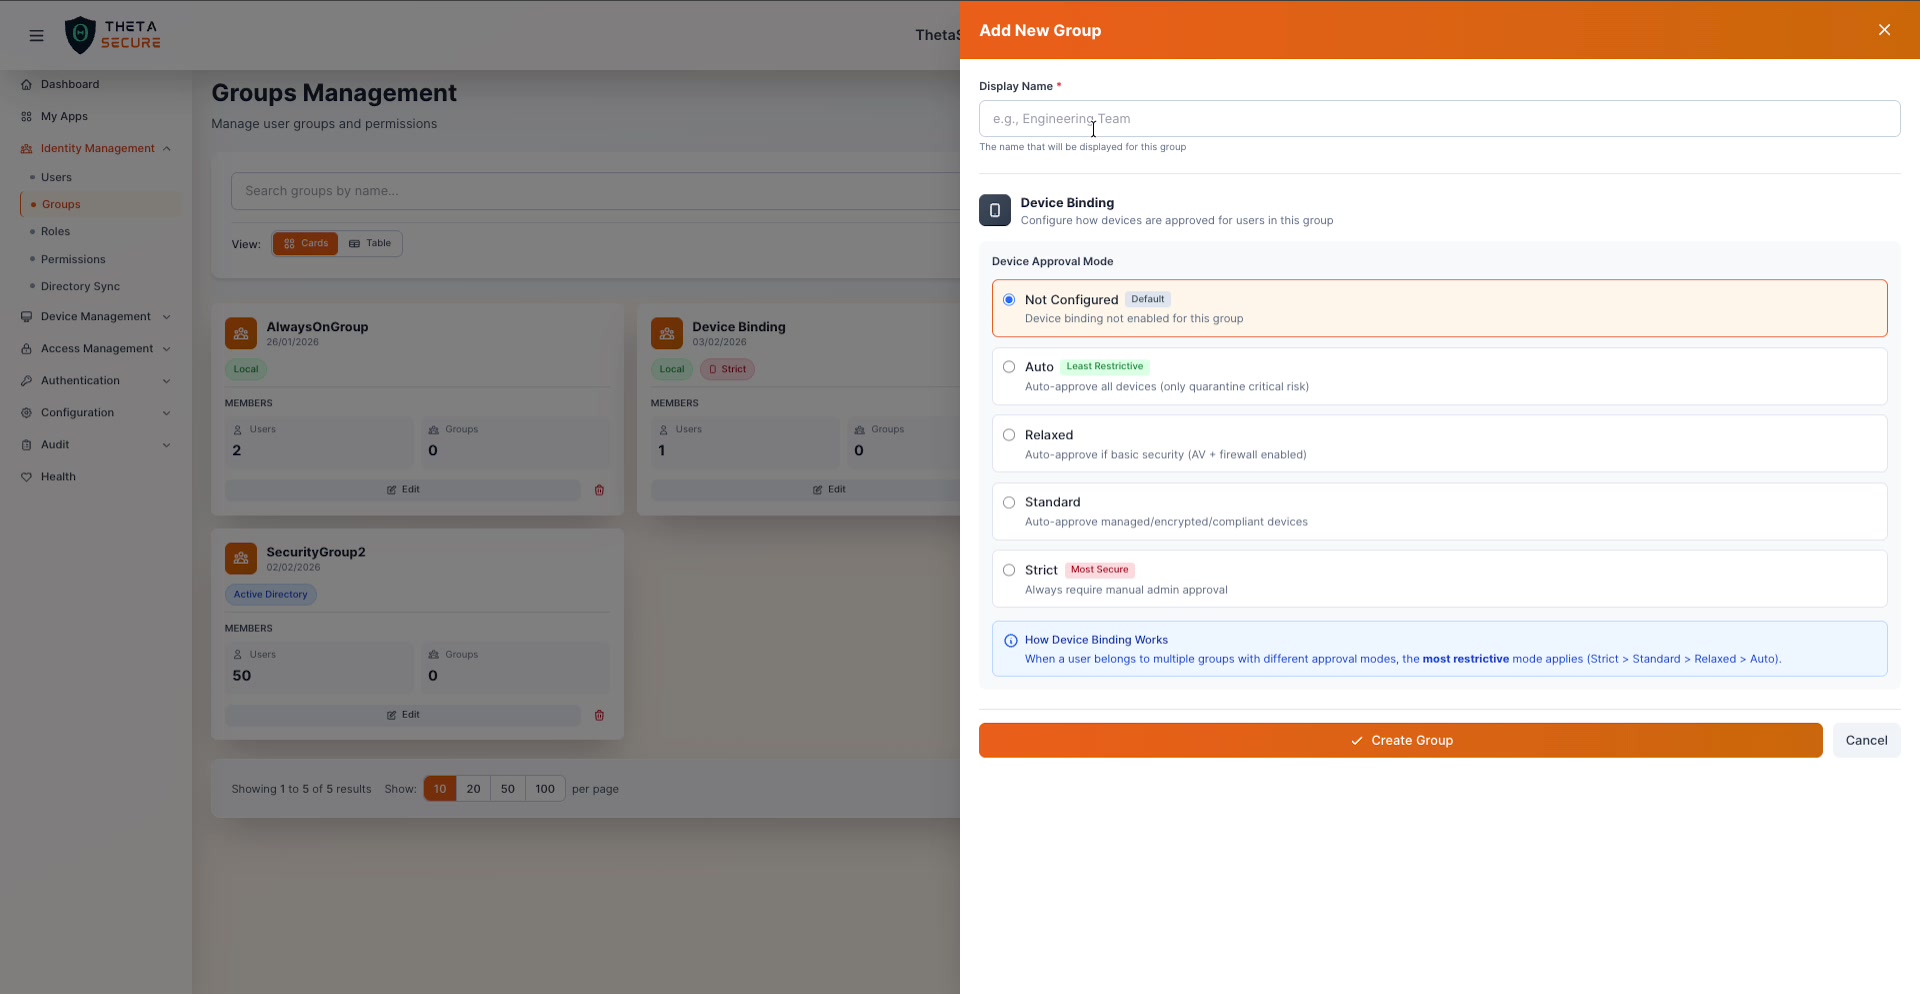Switch to the Table view
The width and height of the screenshot is (1920, 994).
click(370, 243)
